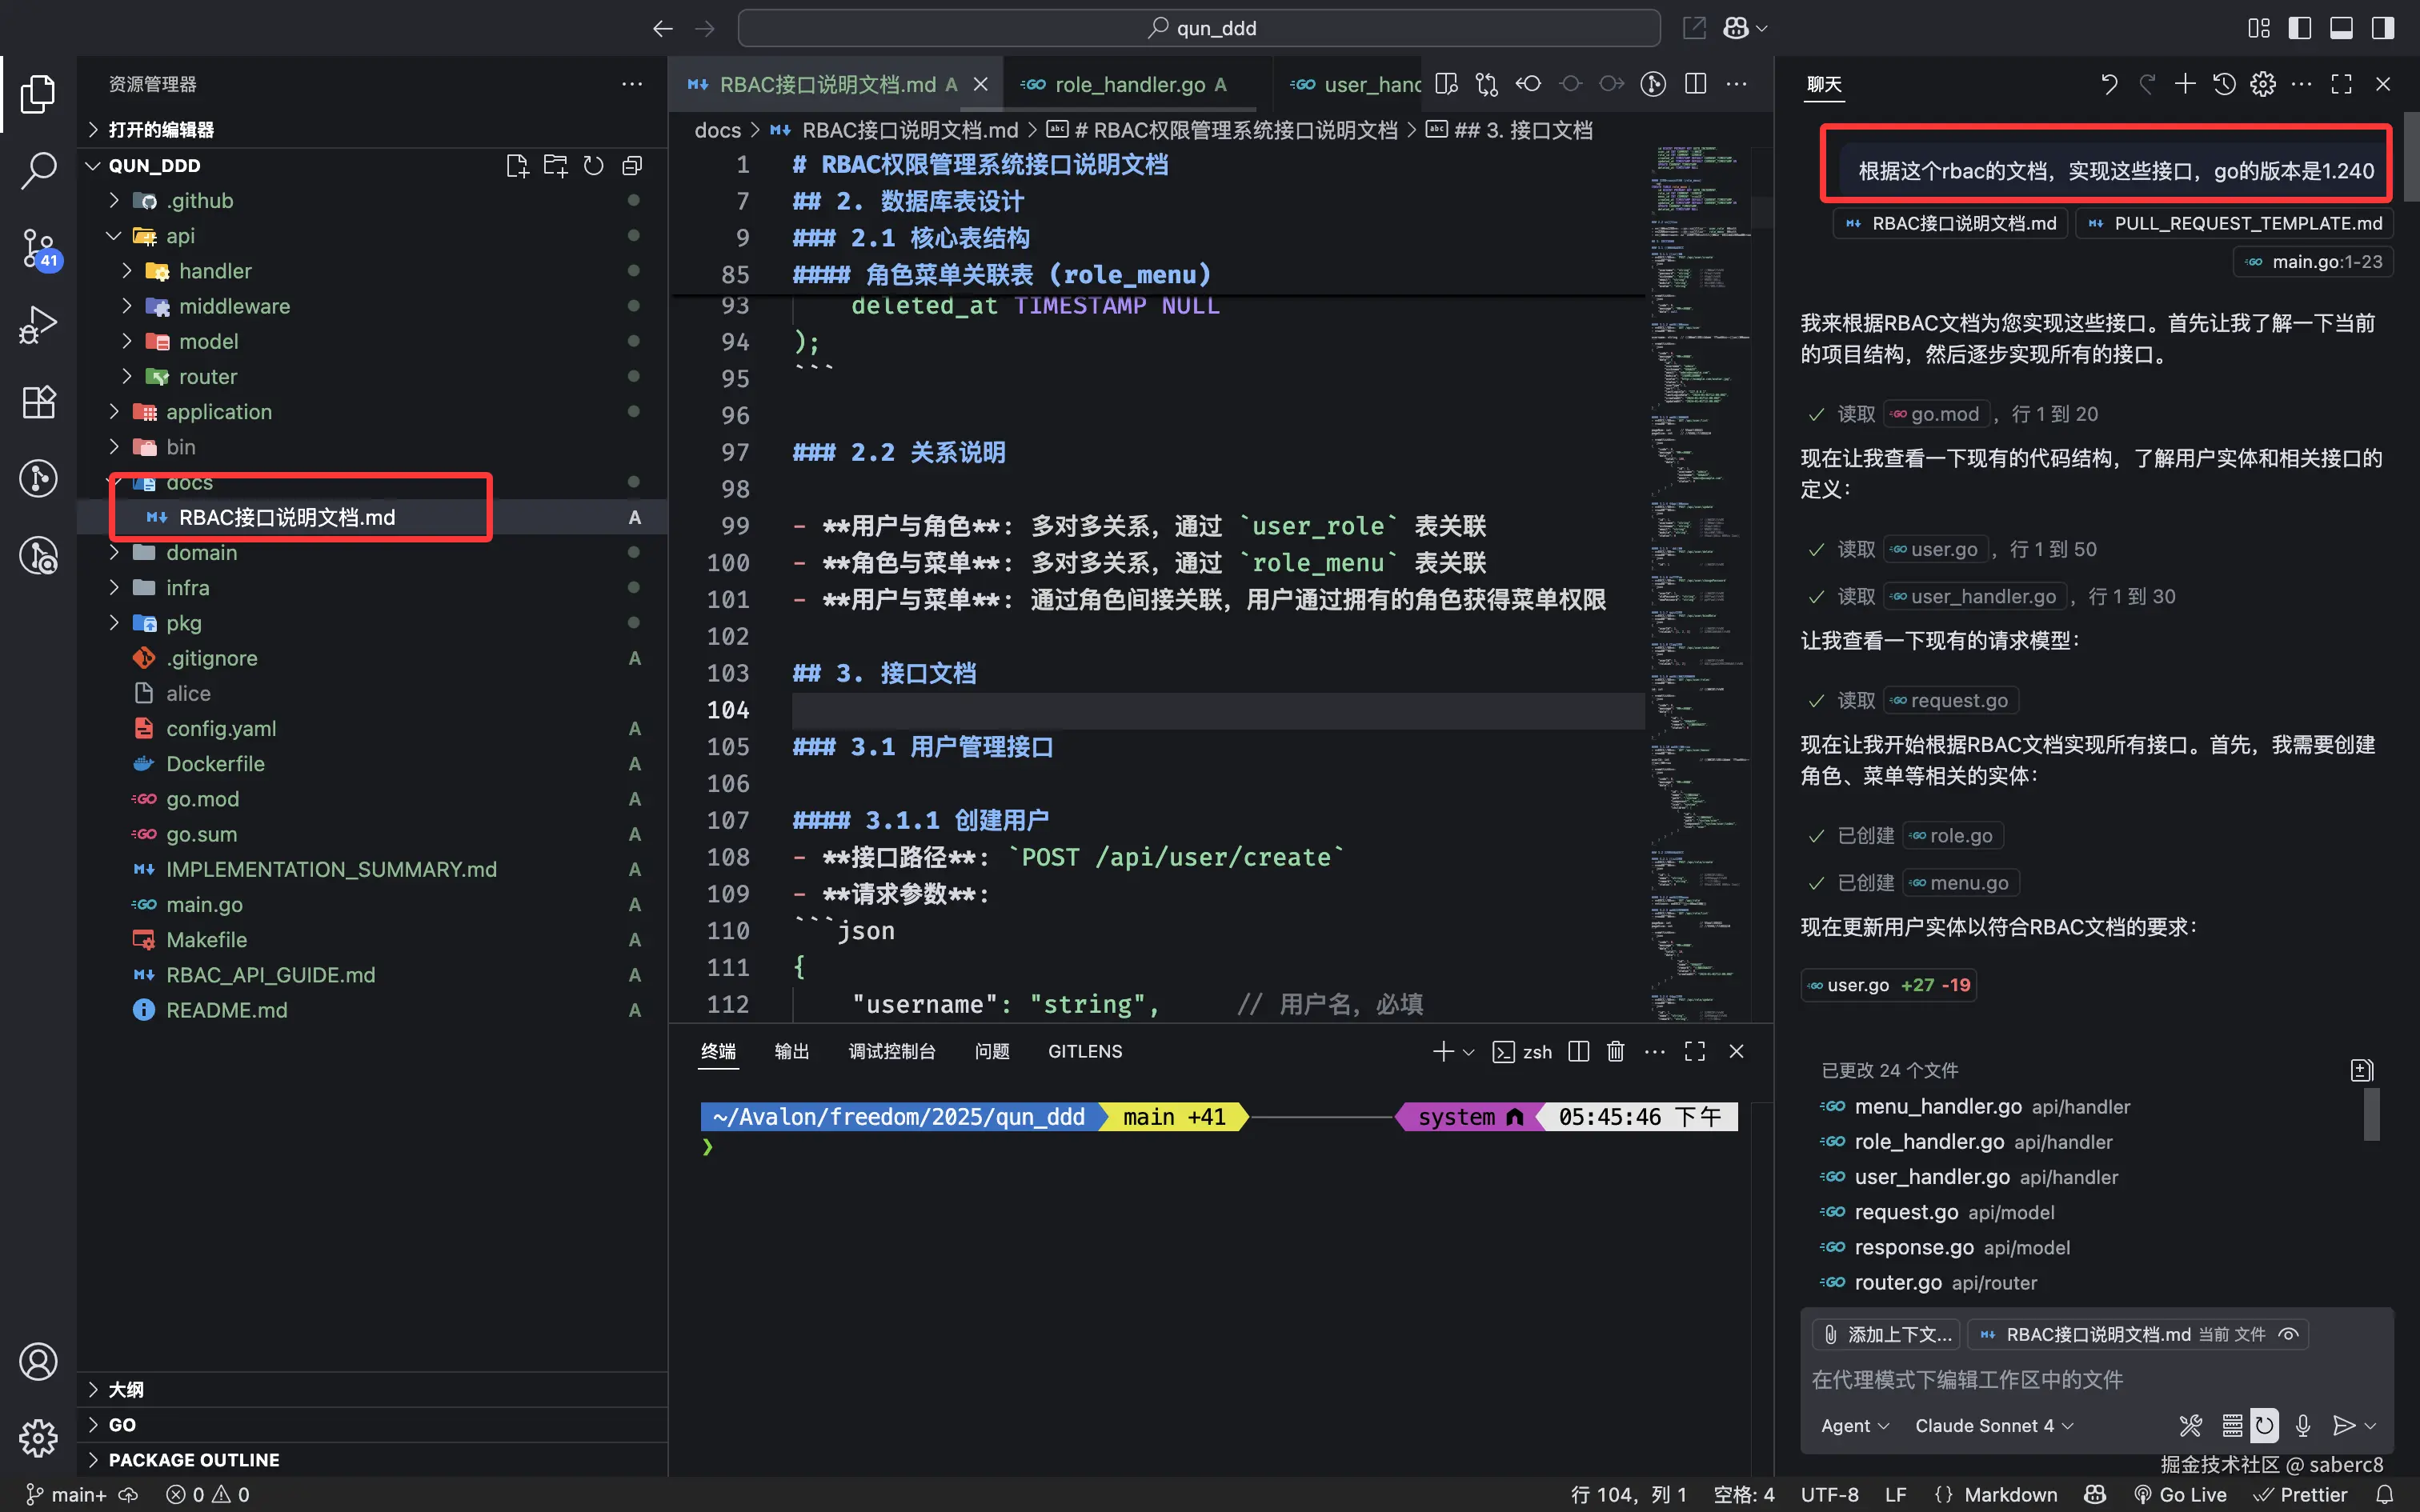Click the 添加上下文 attach button
This screenshot has height=1512, width=2420.
point(1886,1334)
